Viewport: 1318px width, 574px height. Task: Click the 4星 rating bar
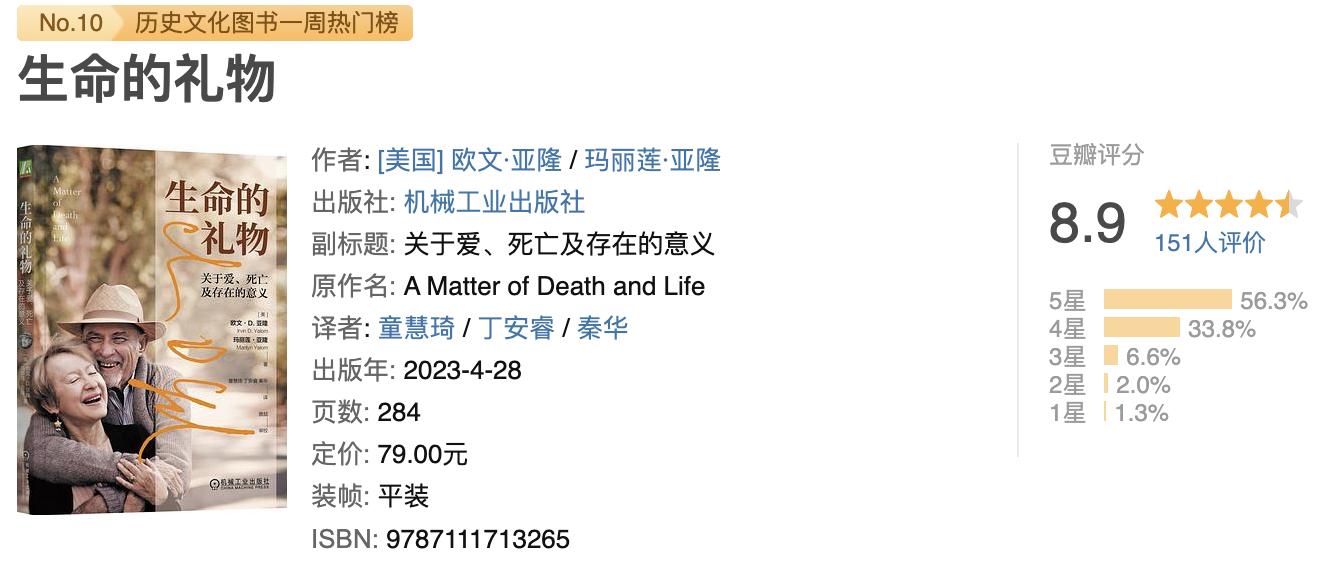click(1141, 328)
